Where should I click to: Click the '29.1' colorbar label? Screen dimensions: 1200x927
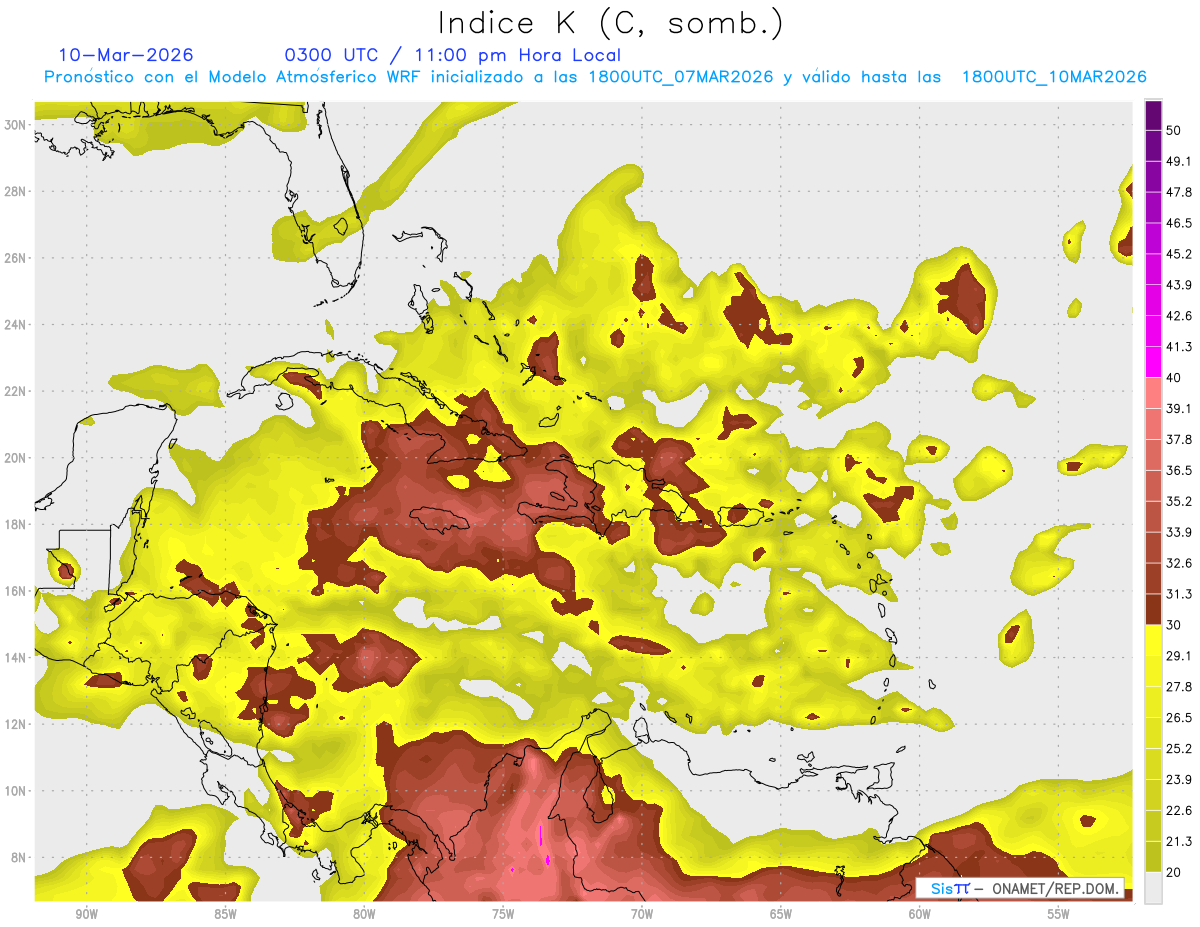[1179, 656]
